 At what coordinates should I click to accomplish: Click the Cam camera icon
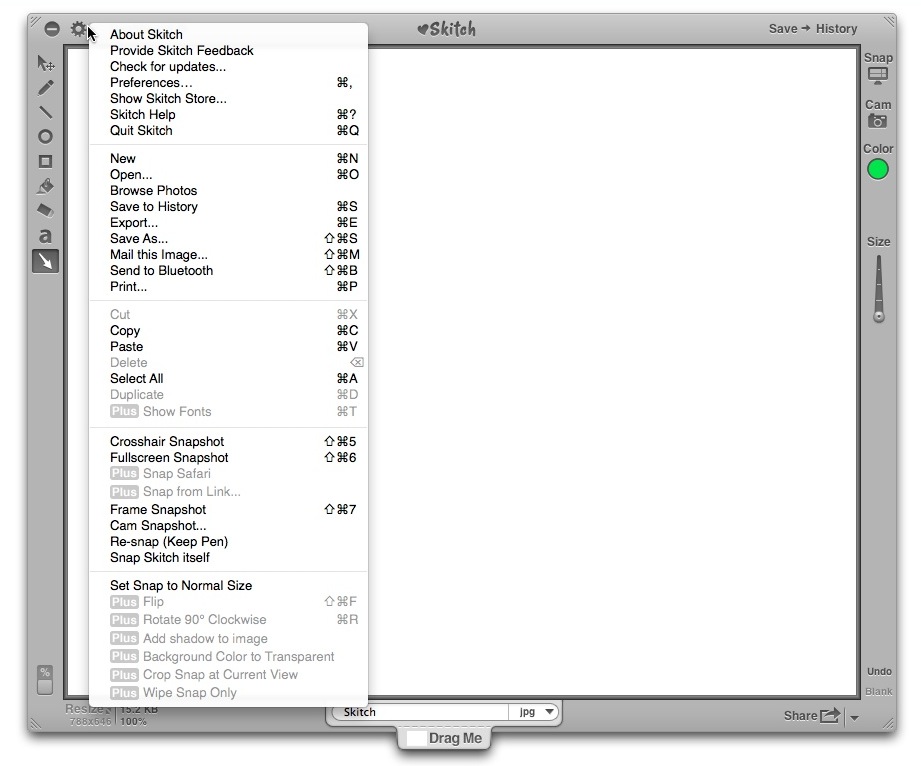pyautogui.click(x=878, y=121)
